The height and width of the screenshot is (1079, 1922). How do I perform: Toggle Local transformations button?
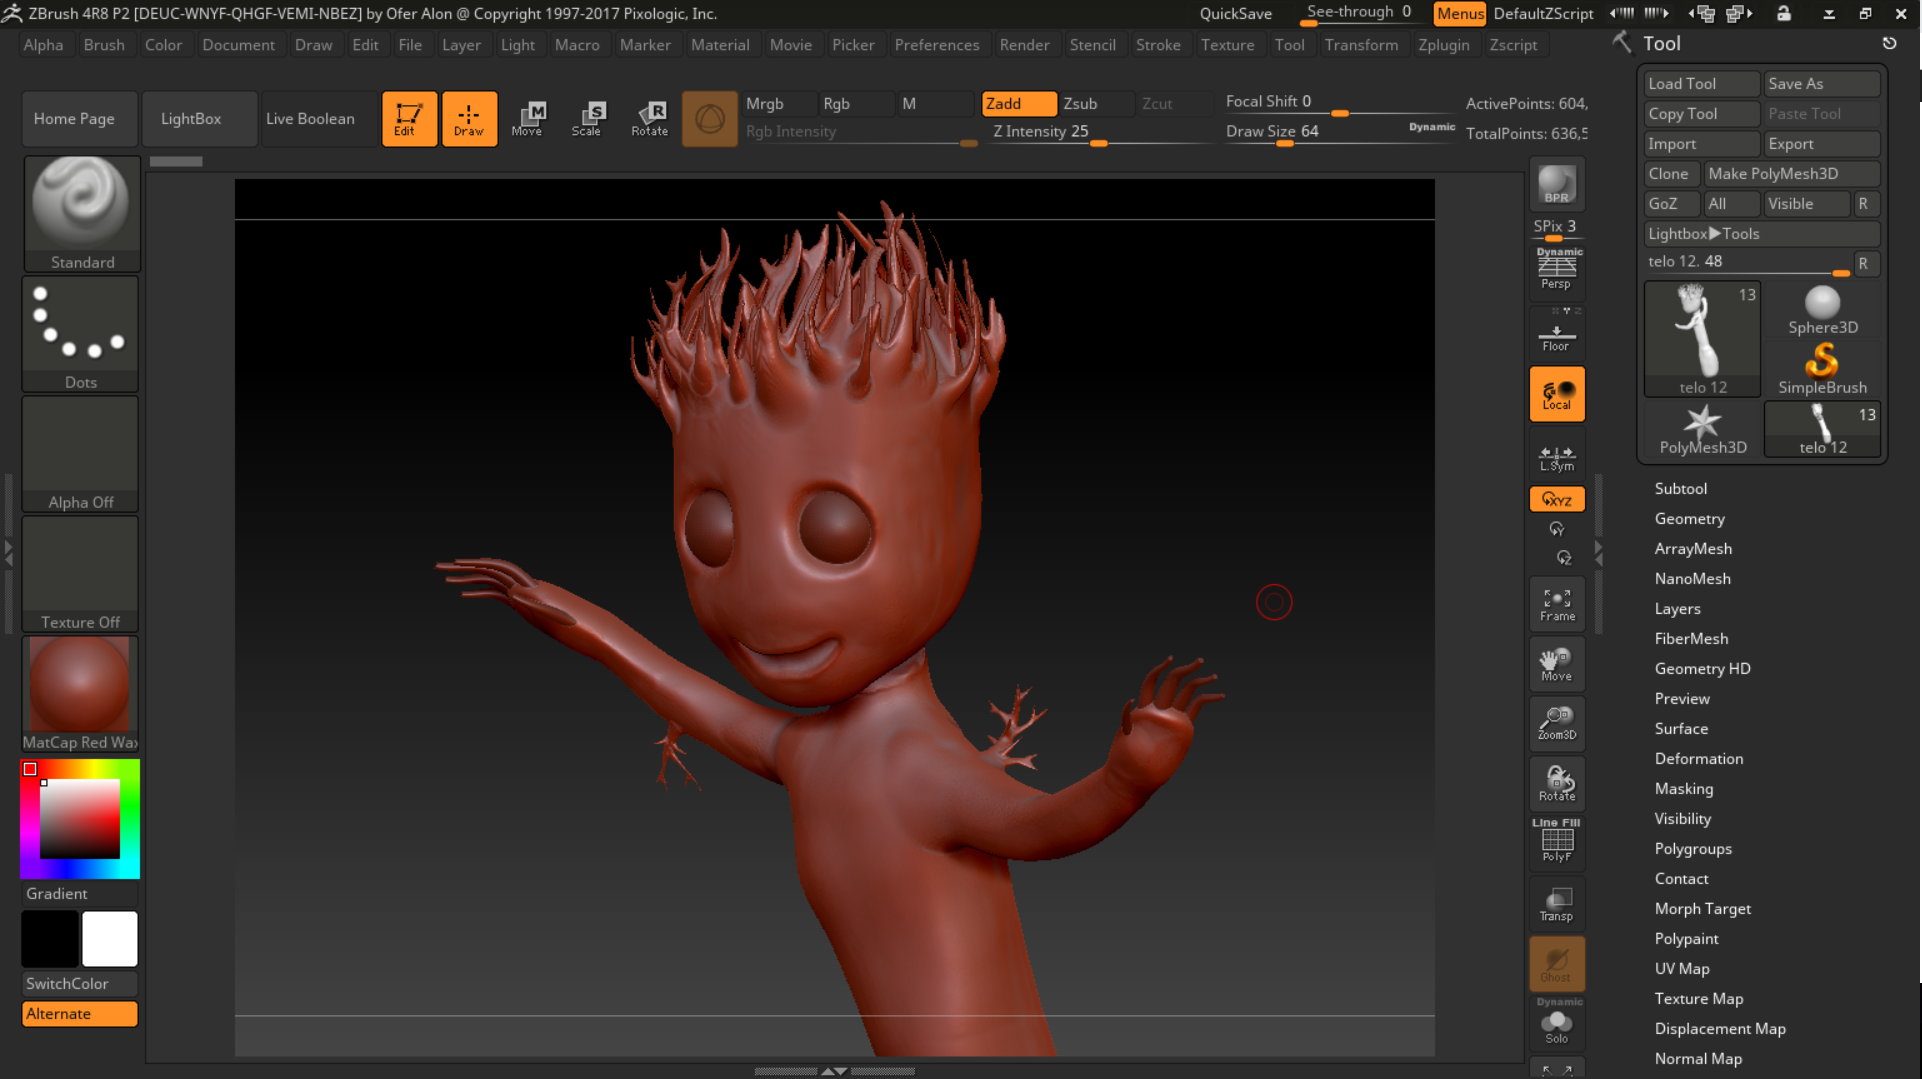pos(1556,394)
